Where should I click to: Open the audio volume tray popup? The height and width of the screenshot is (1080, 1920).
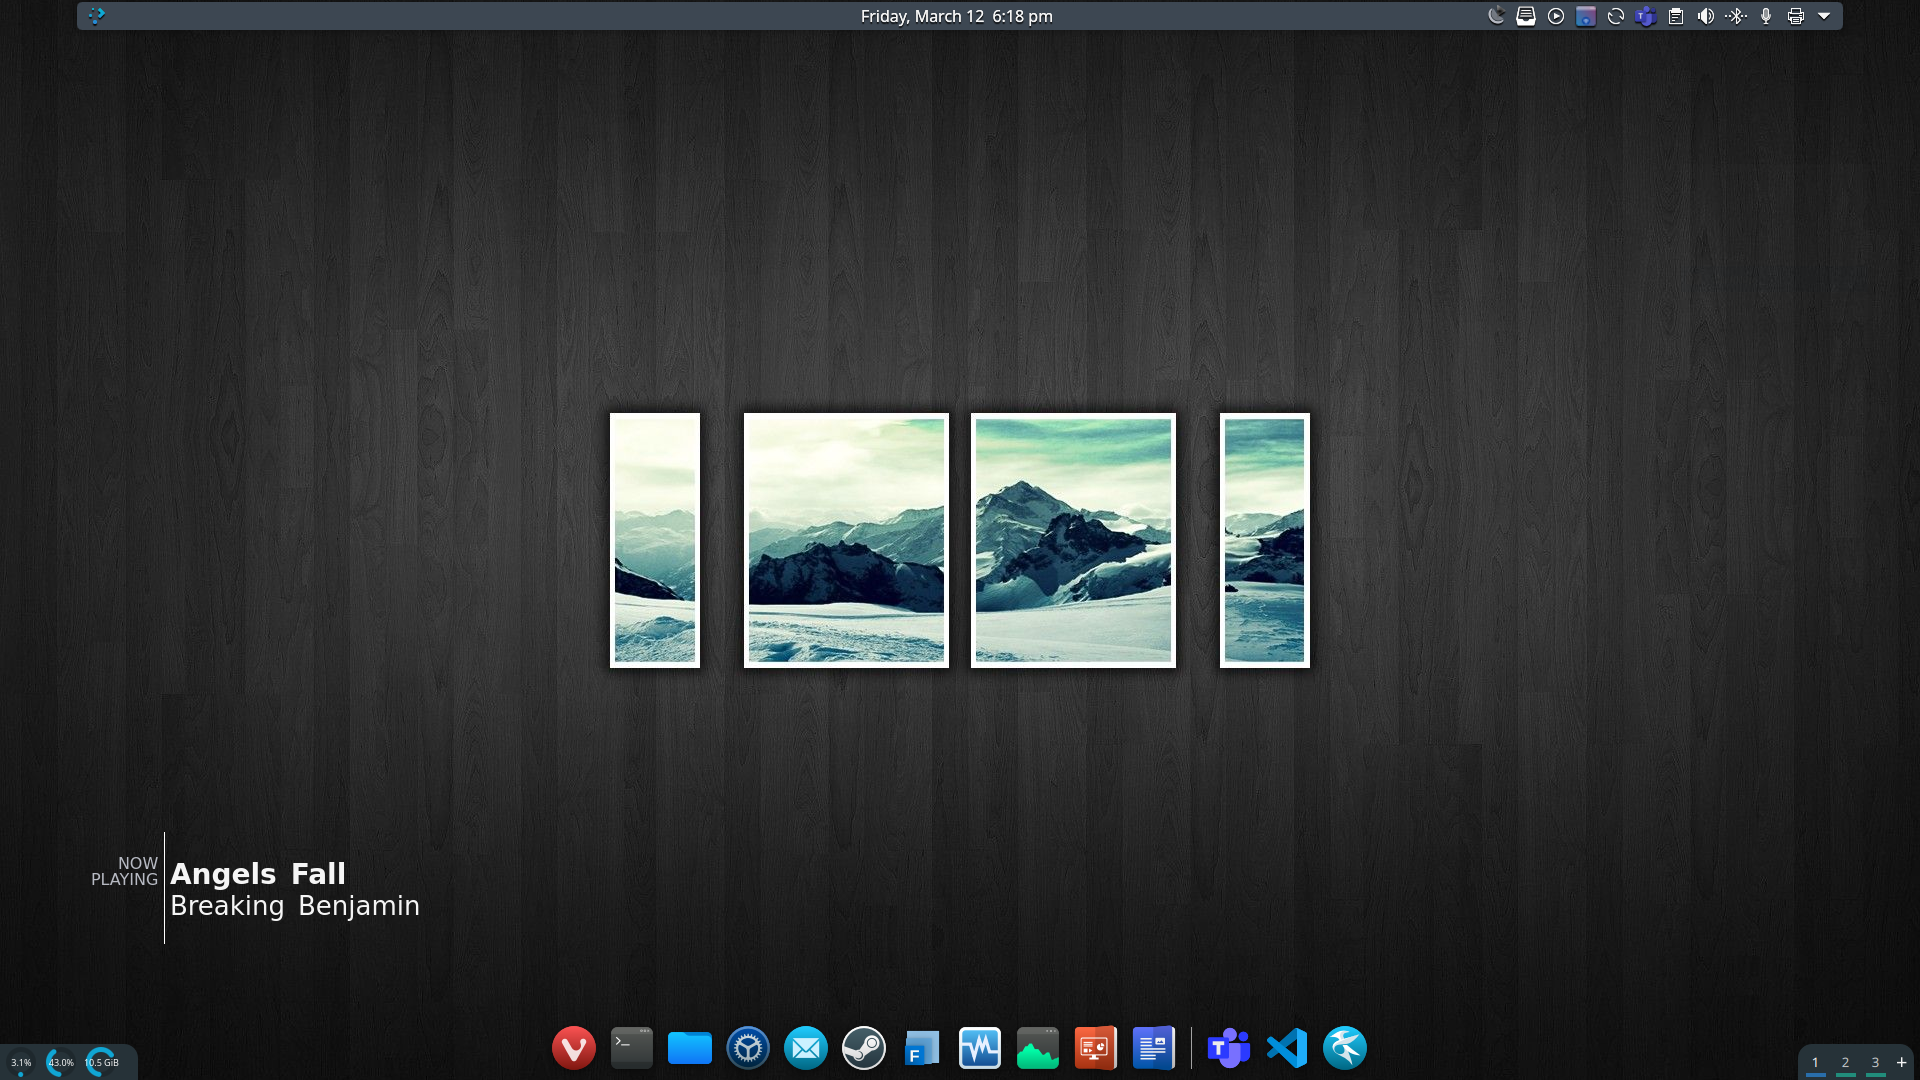[1706, 16]
